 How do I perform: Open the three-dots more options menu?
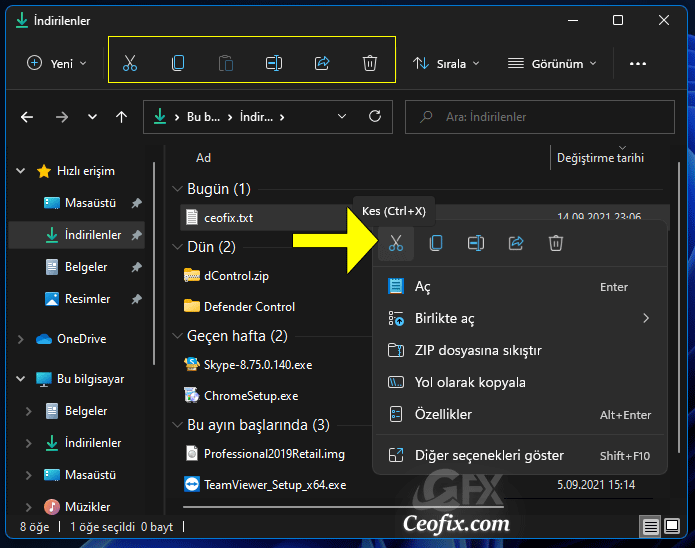pyautogui.click(x=638, y=64)
